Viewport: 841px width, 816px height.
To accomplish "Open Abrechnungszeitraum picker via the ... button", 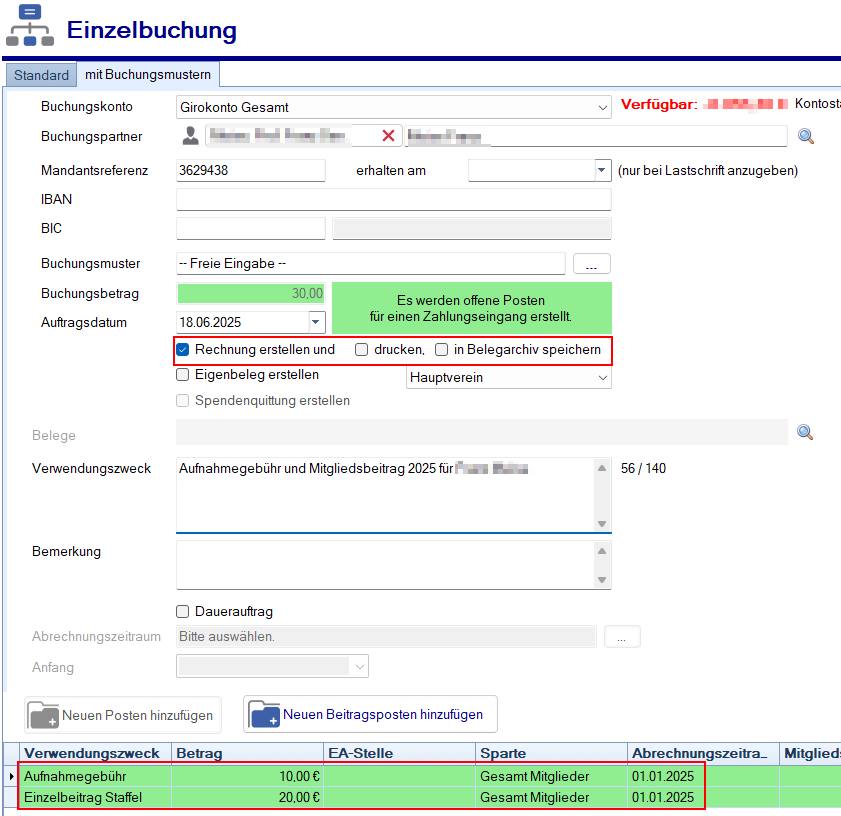I will (x=622, y=636).
